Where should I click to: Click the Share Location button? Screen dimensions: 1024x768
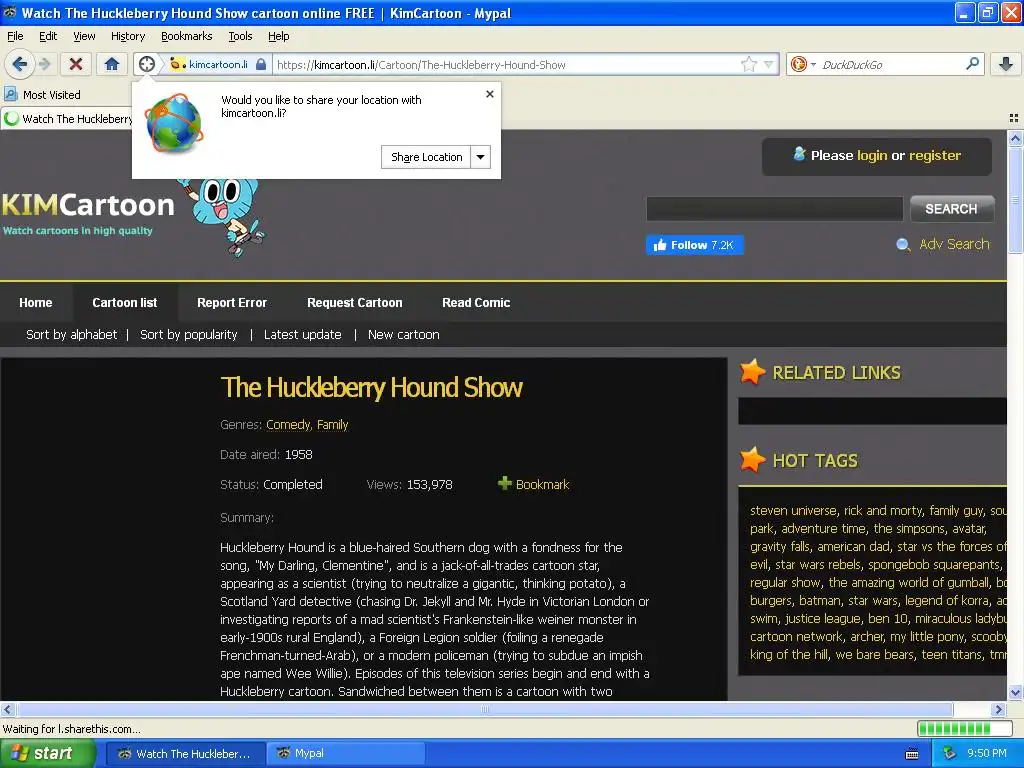[426, 157]
